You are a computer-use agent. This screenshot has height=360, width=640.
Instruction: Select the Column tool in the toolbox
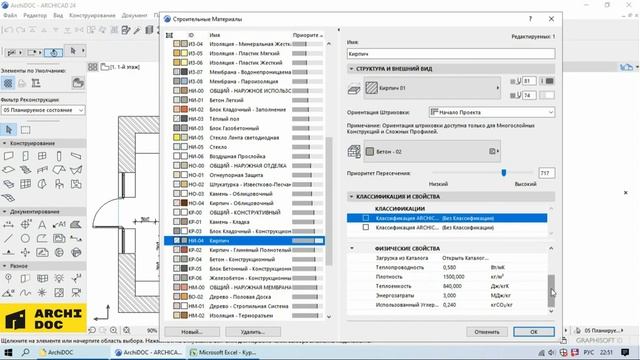59,156
